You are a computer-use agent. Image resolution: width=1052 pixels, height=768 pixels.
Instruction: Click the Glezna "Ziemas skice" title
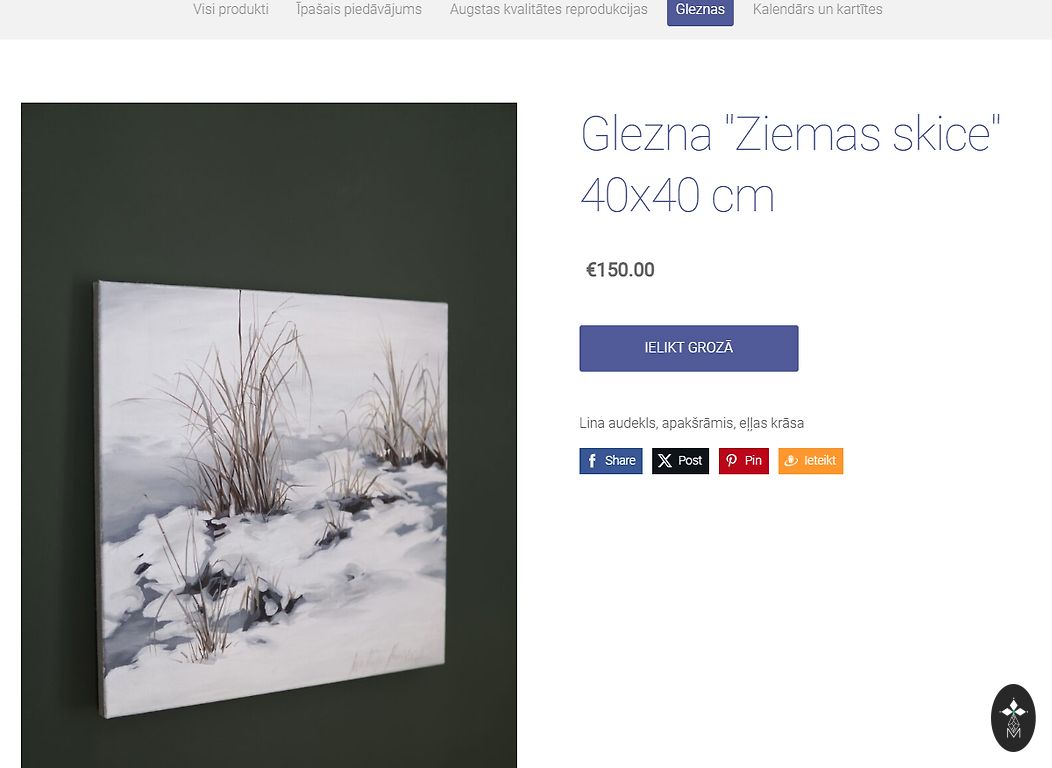[x=790, y=164]
